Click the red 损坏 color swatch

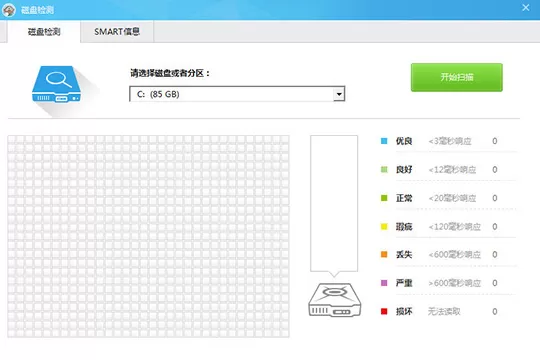click(x=384, y=311)
